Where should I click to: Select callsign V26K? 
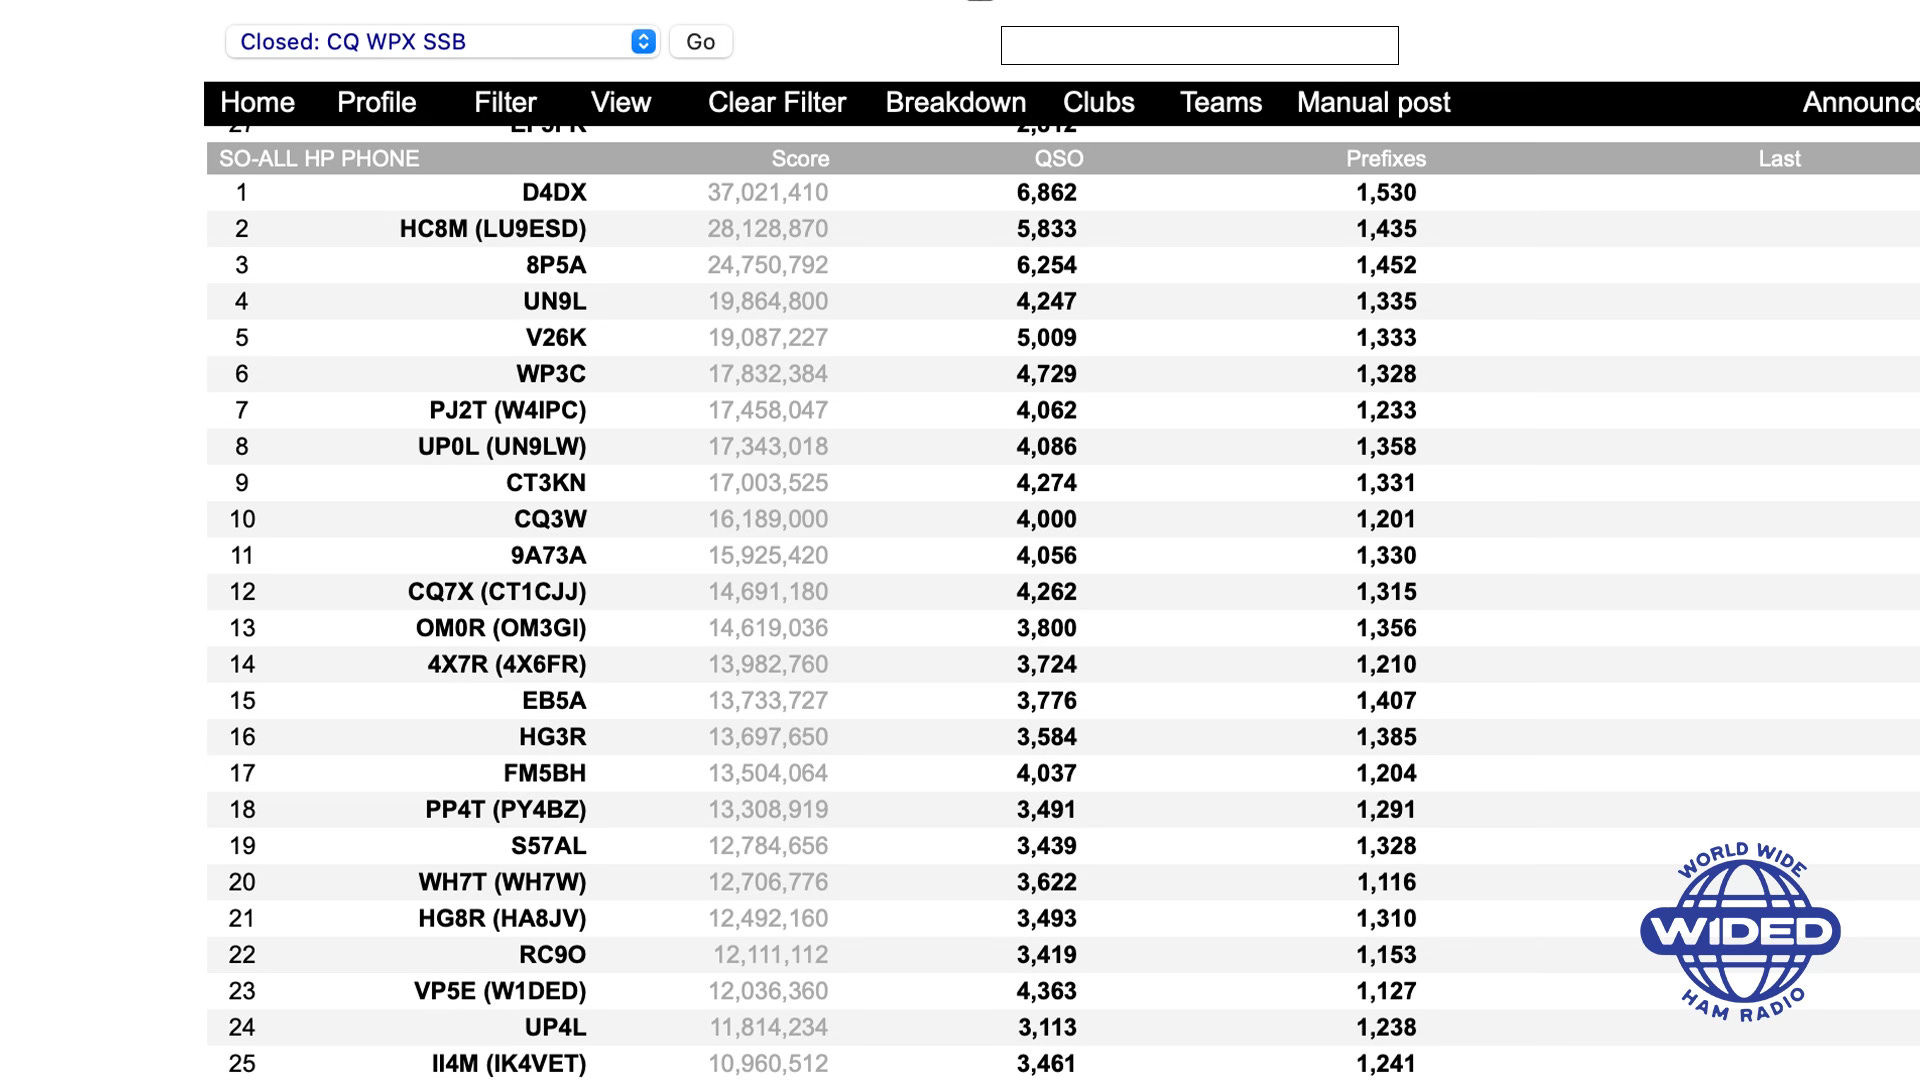[x=556, y=337]
